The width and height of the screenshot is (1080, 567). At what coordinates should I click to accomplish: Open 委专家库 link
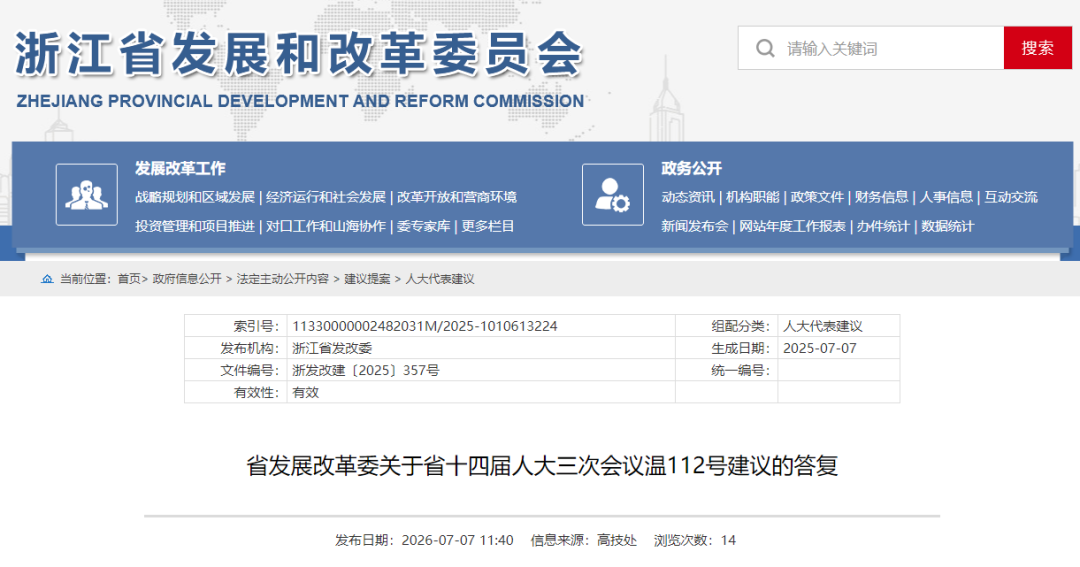tap(424, 226)
